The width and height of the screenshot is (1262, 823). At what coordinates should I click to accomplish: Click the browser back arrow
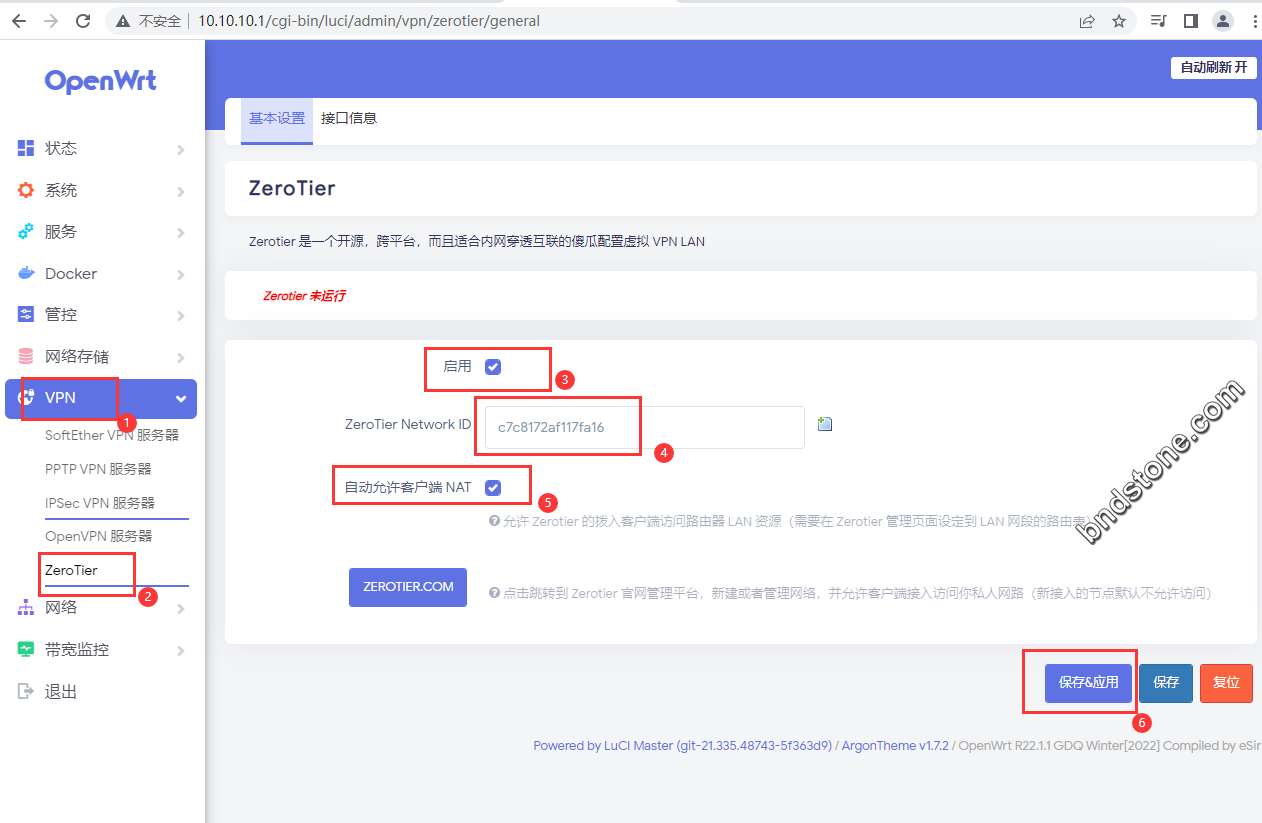point(18,21)
